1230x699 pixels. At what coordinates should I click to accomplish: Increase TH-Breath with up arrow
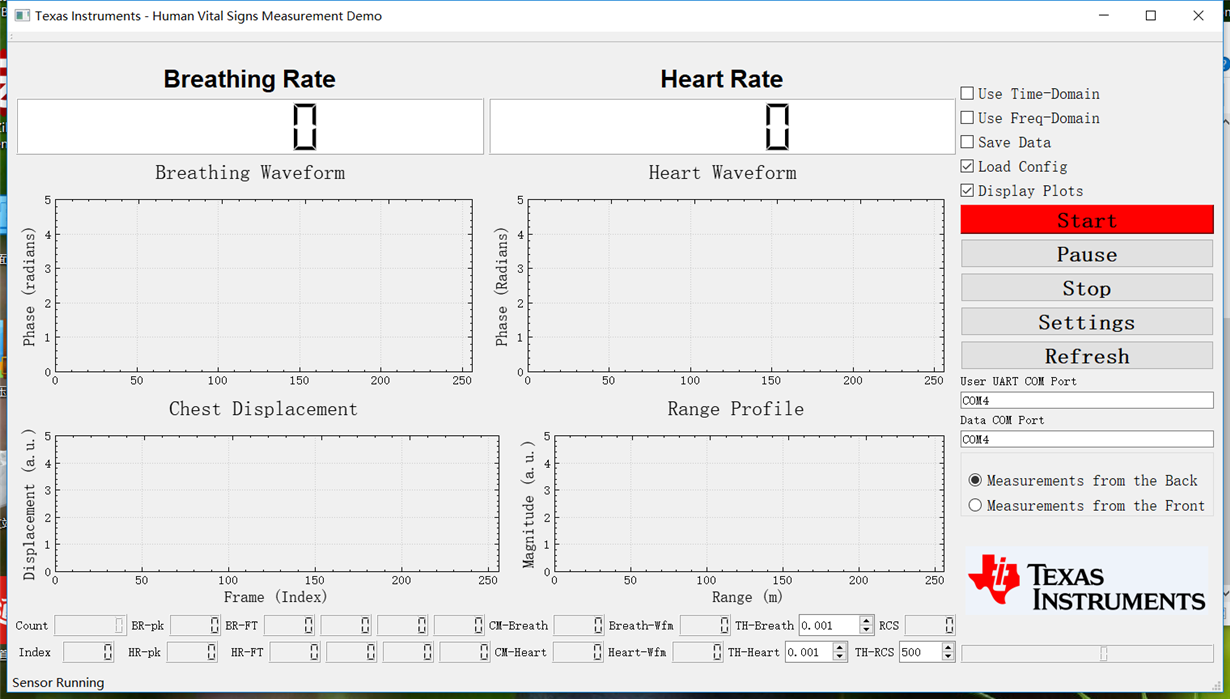point(866,620)
